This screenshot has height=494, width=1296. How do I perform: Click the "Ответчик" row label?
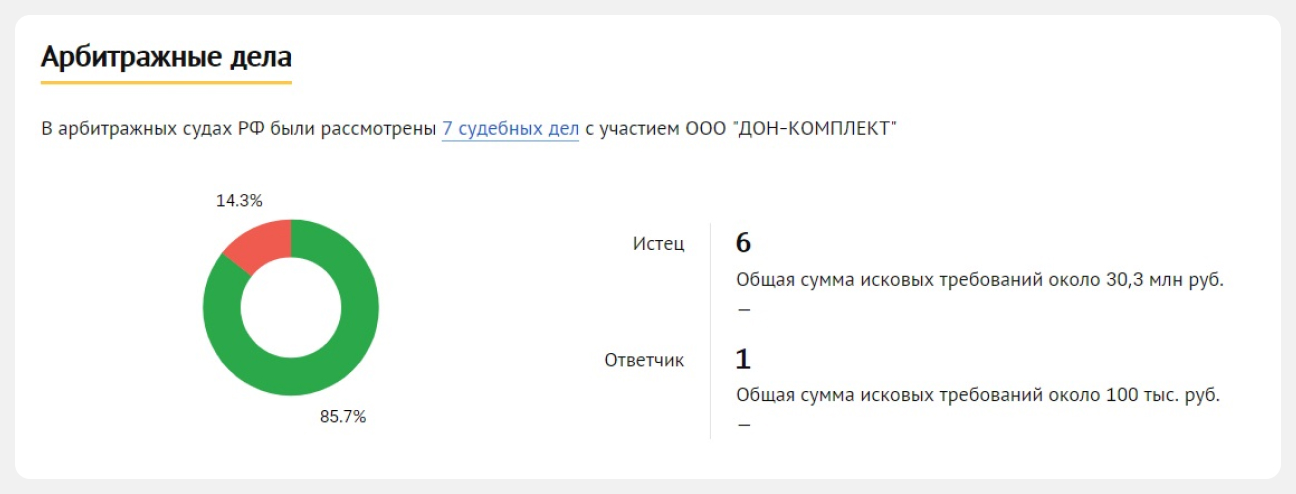click(x=644, y=360)
